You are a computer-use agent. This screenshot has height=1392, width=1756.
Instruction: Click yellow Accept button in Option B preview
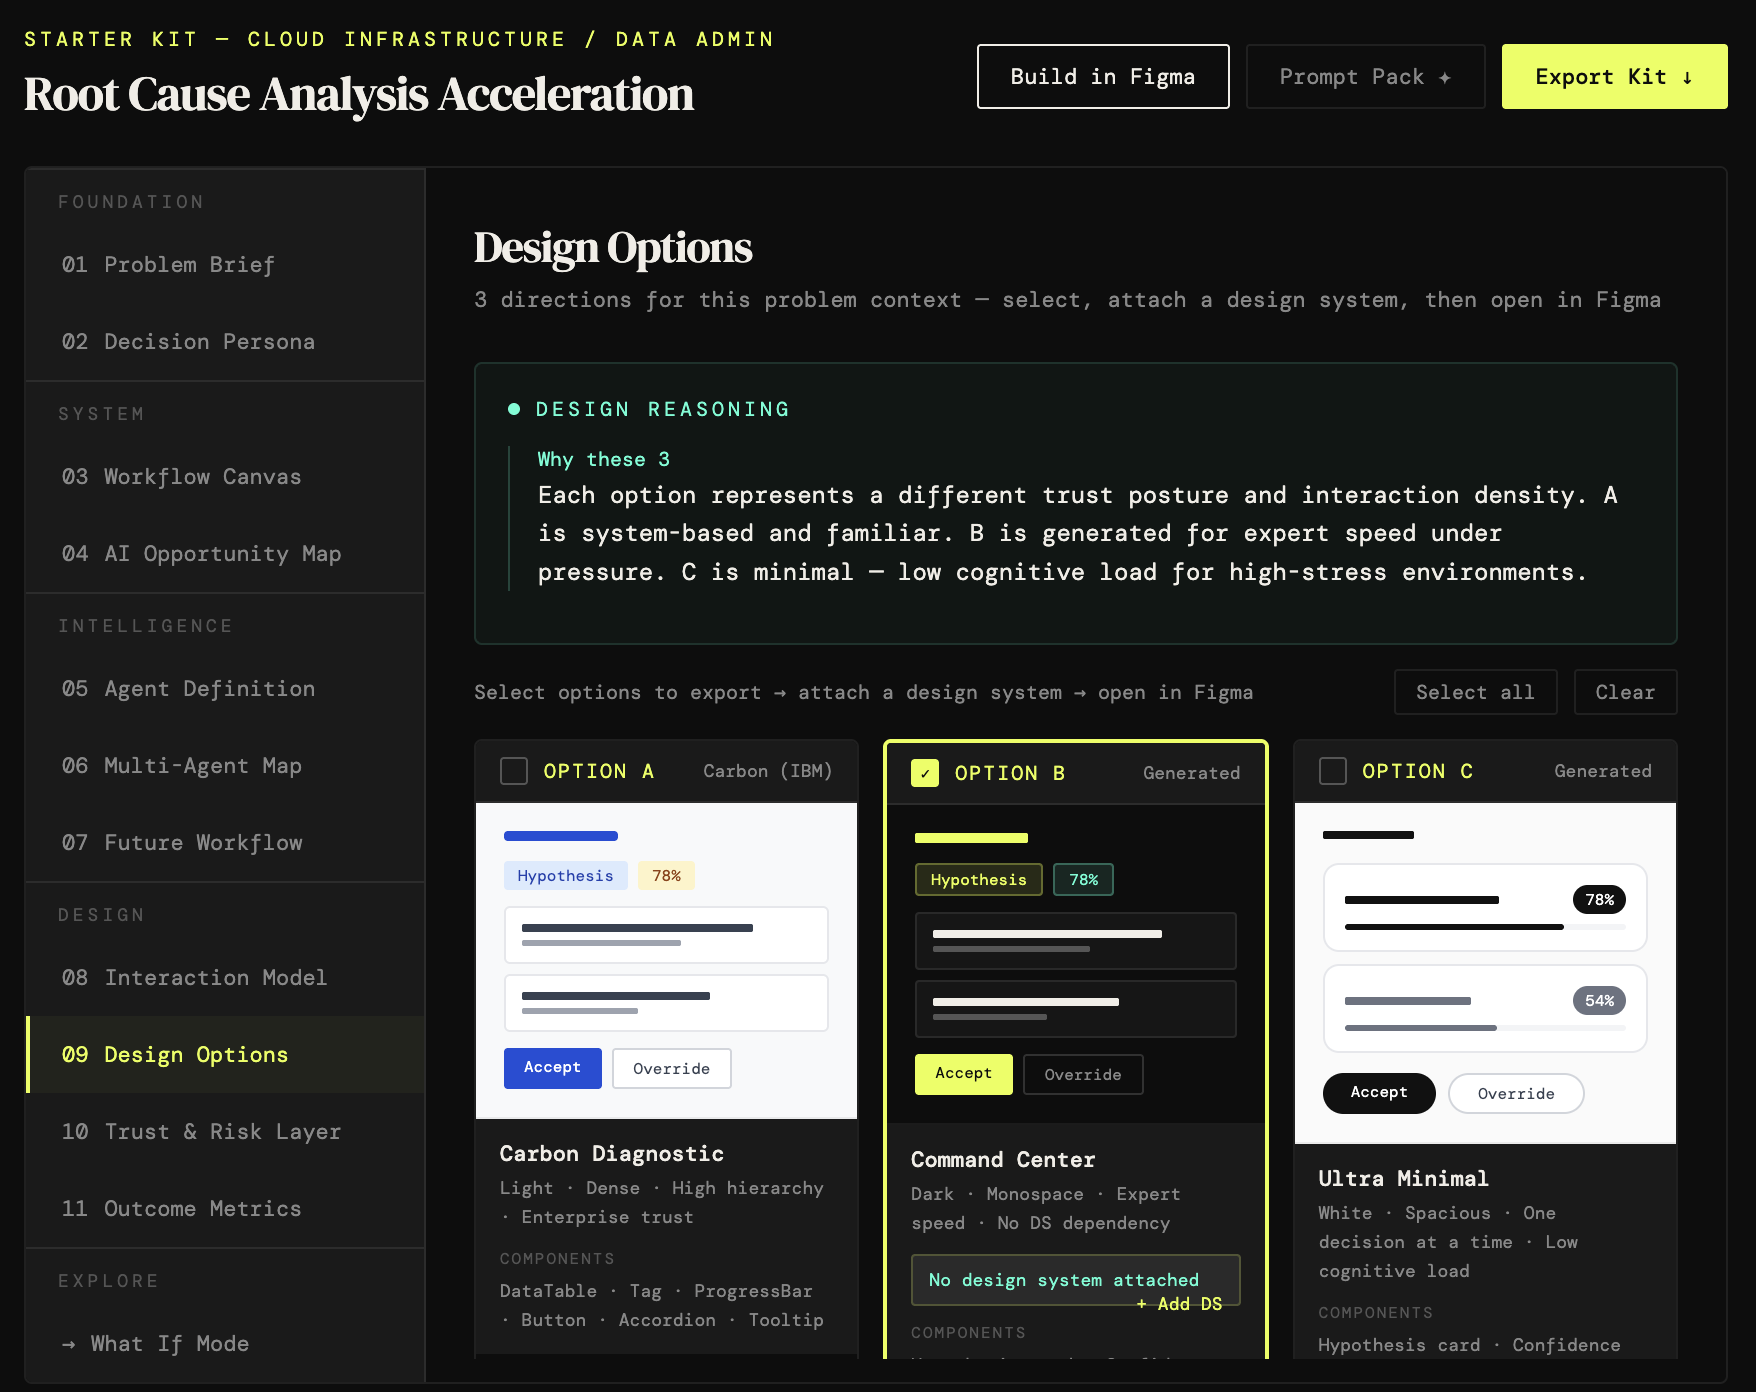[x=963, y=1074]
